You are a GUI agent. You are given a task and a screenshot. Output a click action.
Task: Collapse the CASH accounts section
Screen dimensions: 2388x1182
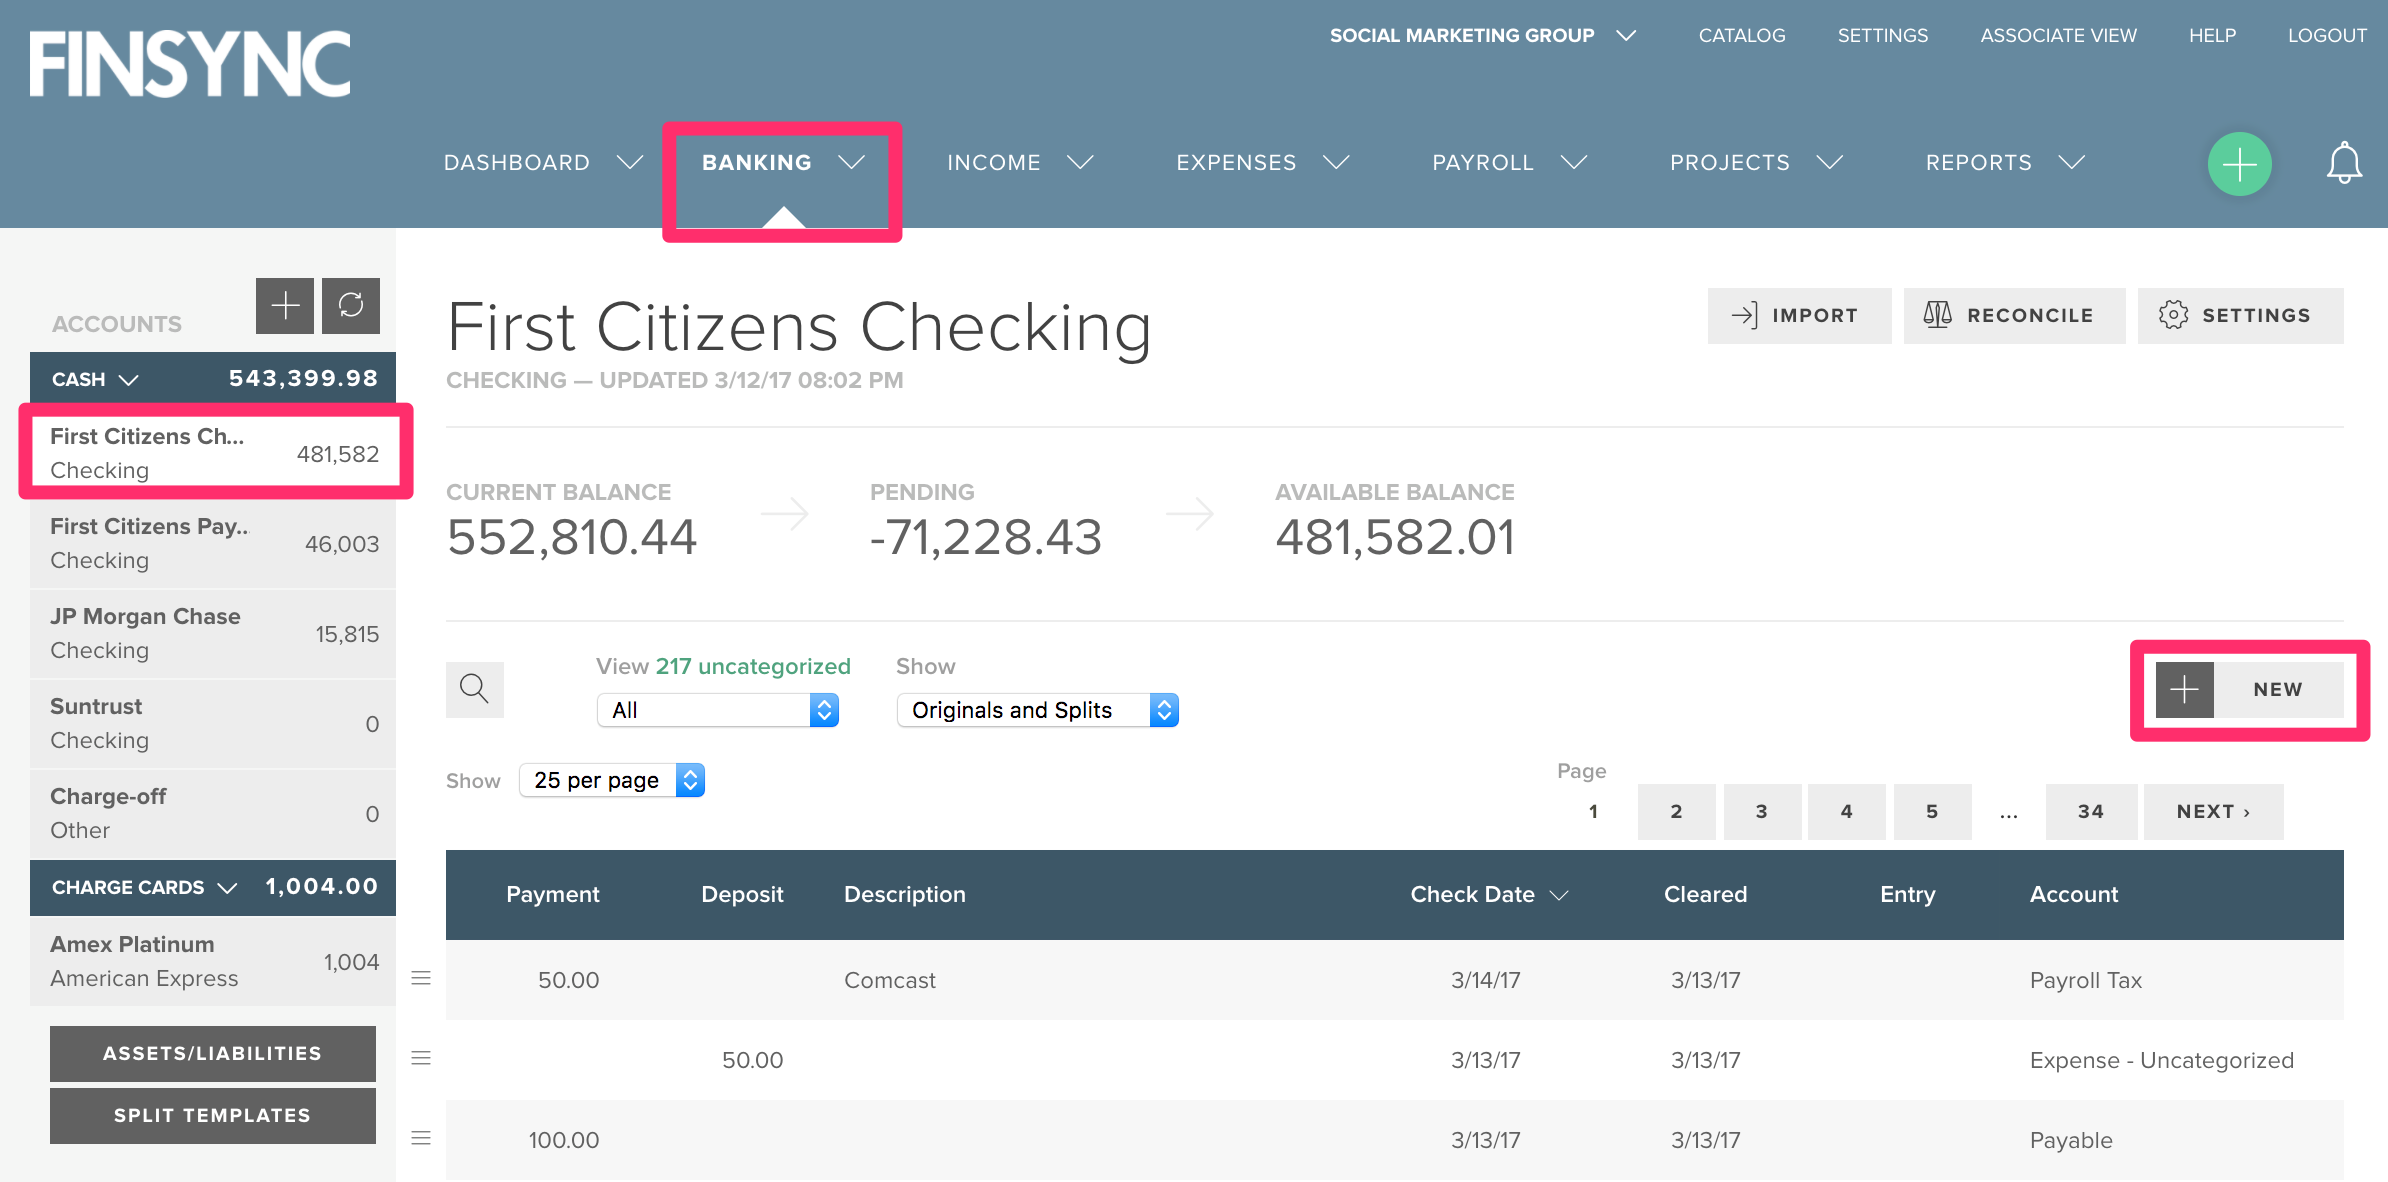pyautogui.click(x=96, y=379)
